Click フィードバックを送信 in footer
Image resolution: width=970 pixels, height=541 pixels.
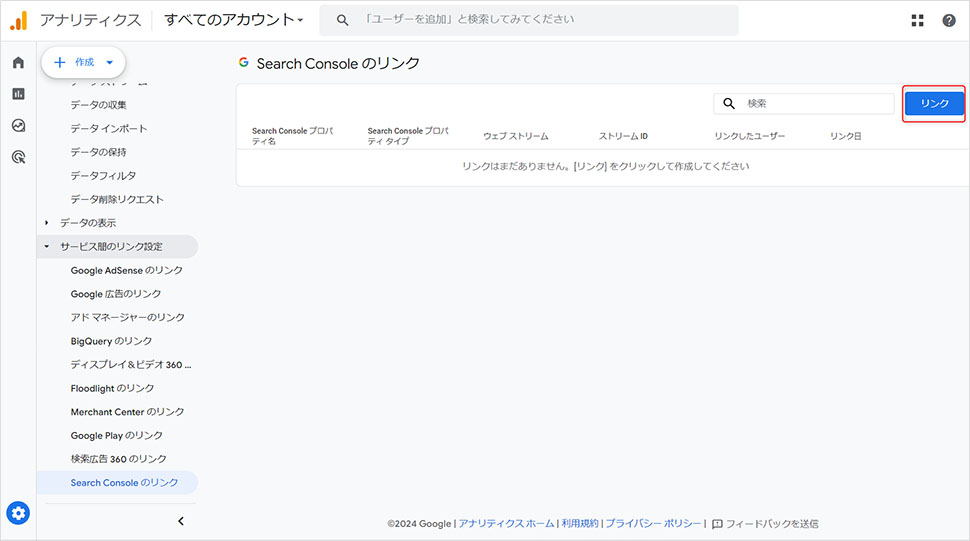coord(771,524)
